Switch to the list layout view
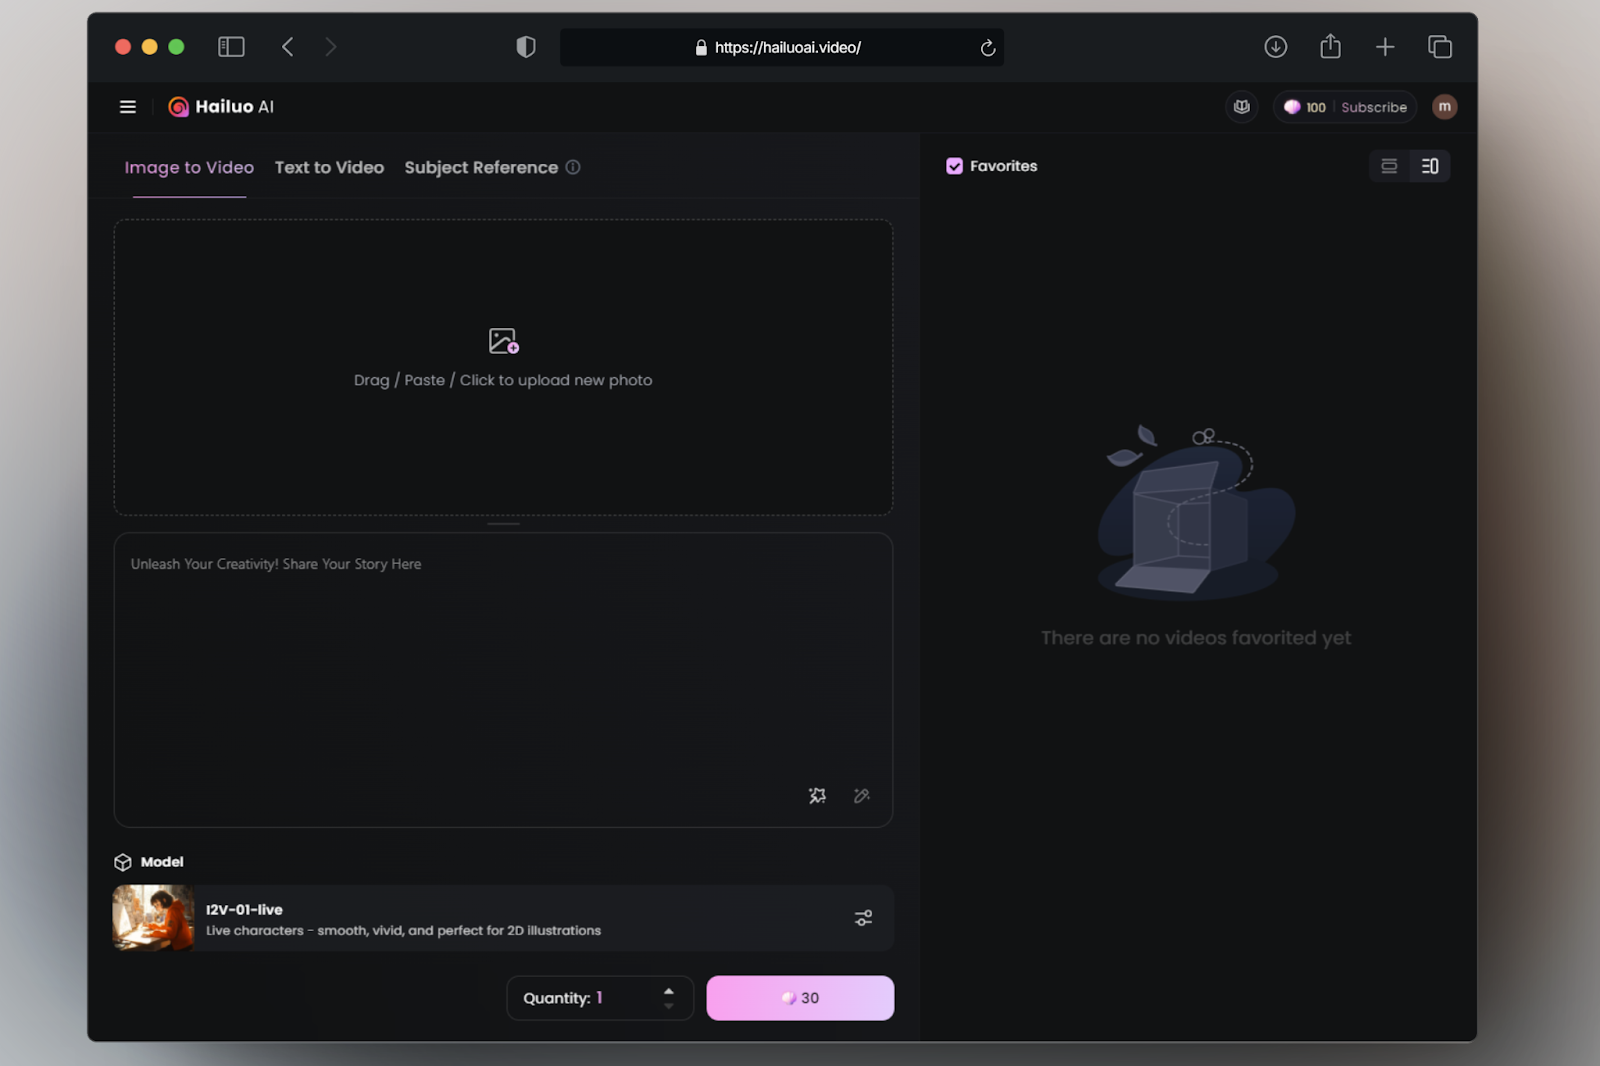This screenshot has width=1600, height=1066. (1389, 166)
